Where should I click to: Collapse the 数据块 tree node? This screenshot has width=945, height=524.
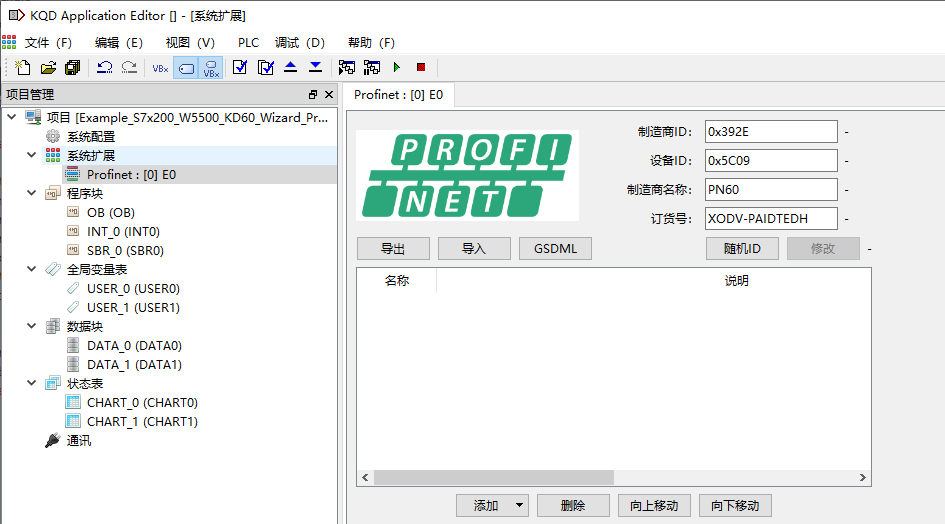(x=32, y=326)
